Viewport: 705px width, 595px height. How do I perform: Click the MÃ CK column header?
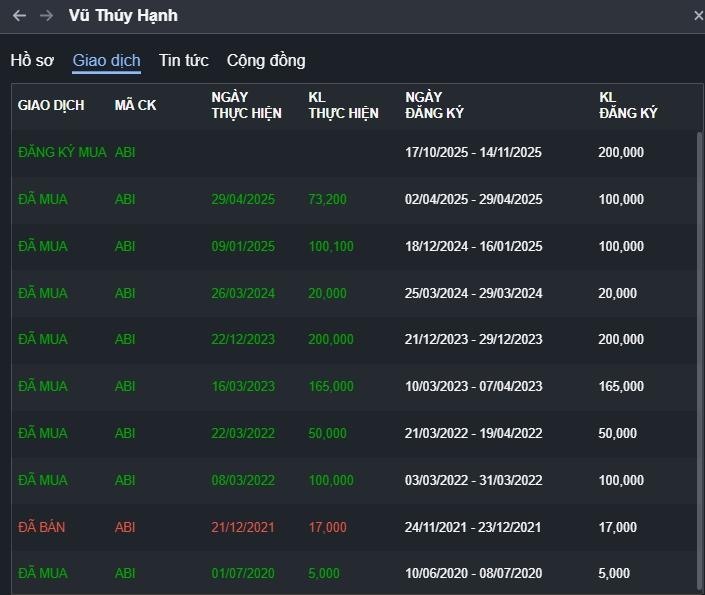point(135,105)
